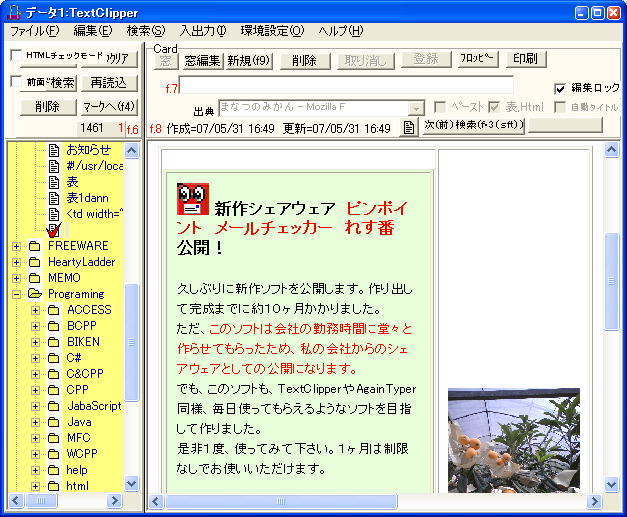Select the red check-marked document in the tree
627x517 pixels.
coord(54,230)
